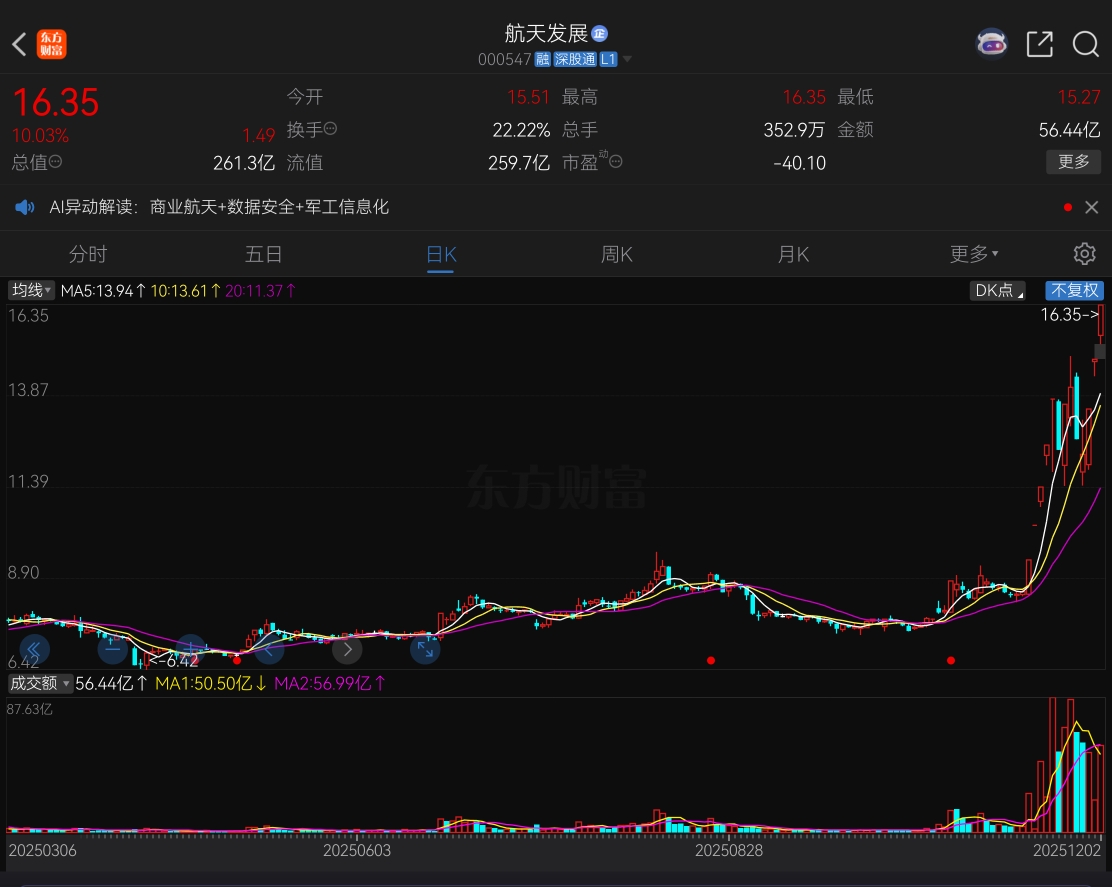Open the 均线 indicator dropdown
Screen dimensions: 1112x887
[x=31, y=290]
